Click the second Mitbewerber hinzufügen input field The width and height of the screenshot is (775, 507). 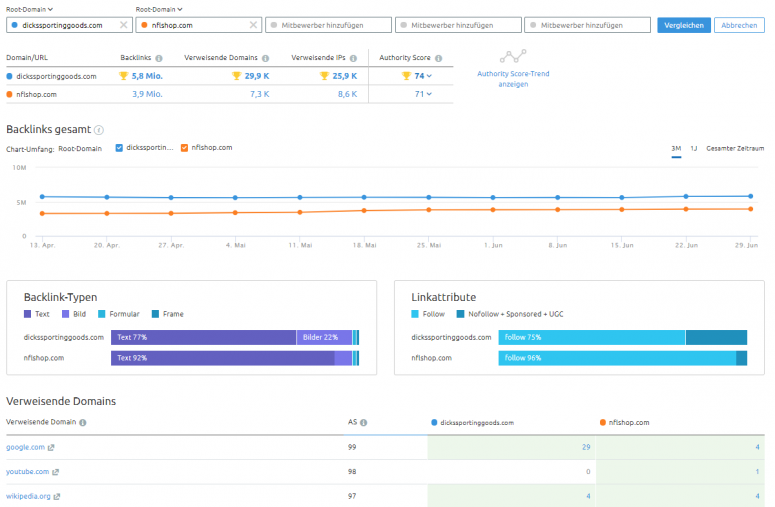point(458,25)
